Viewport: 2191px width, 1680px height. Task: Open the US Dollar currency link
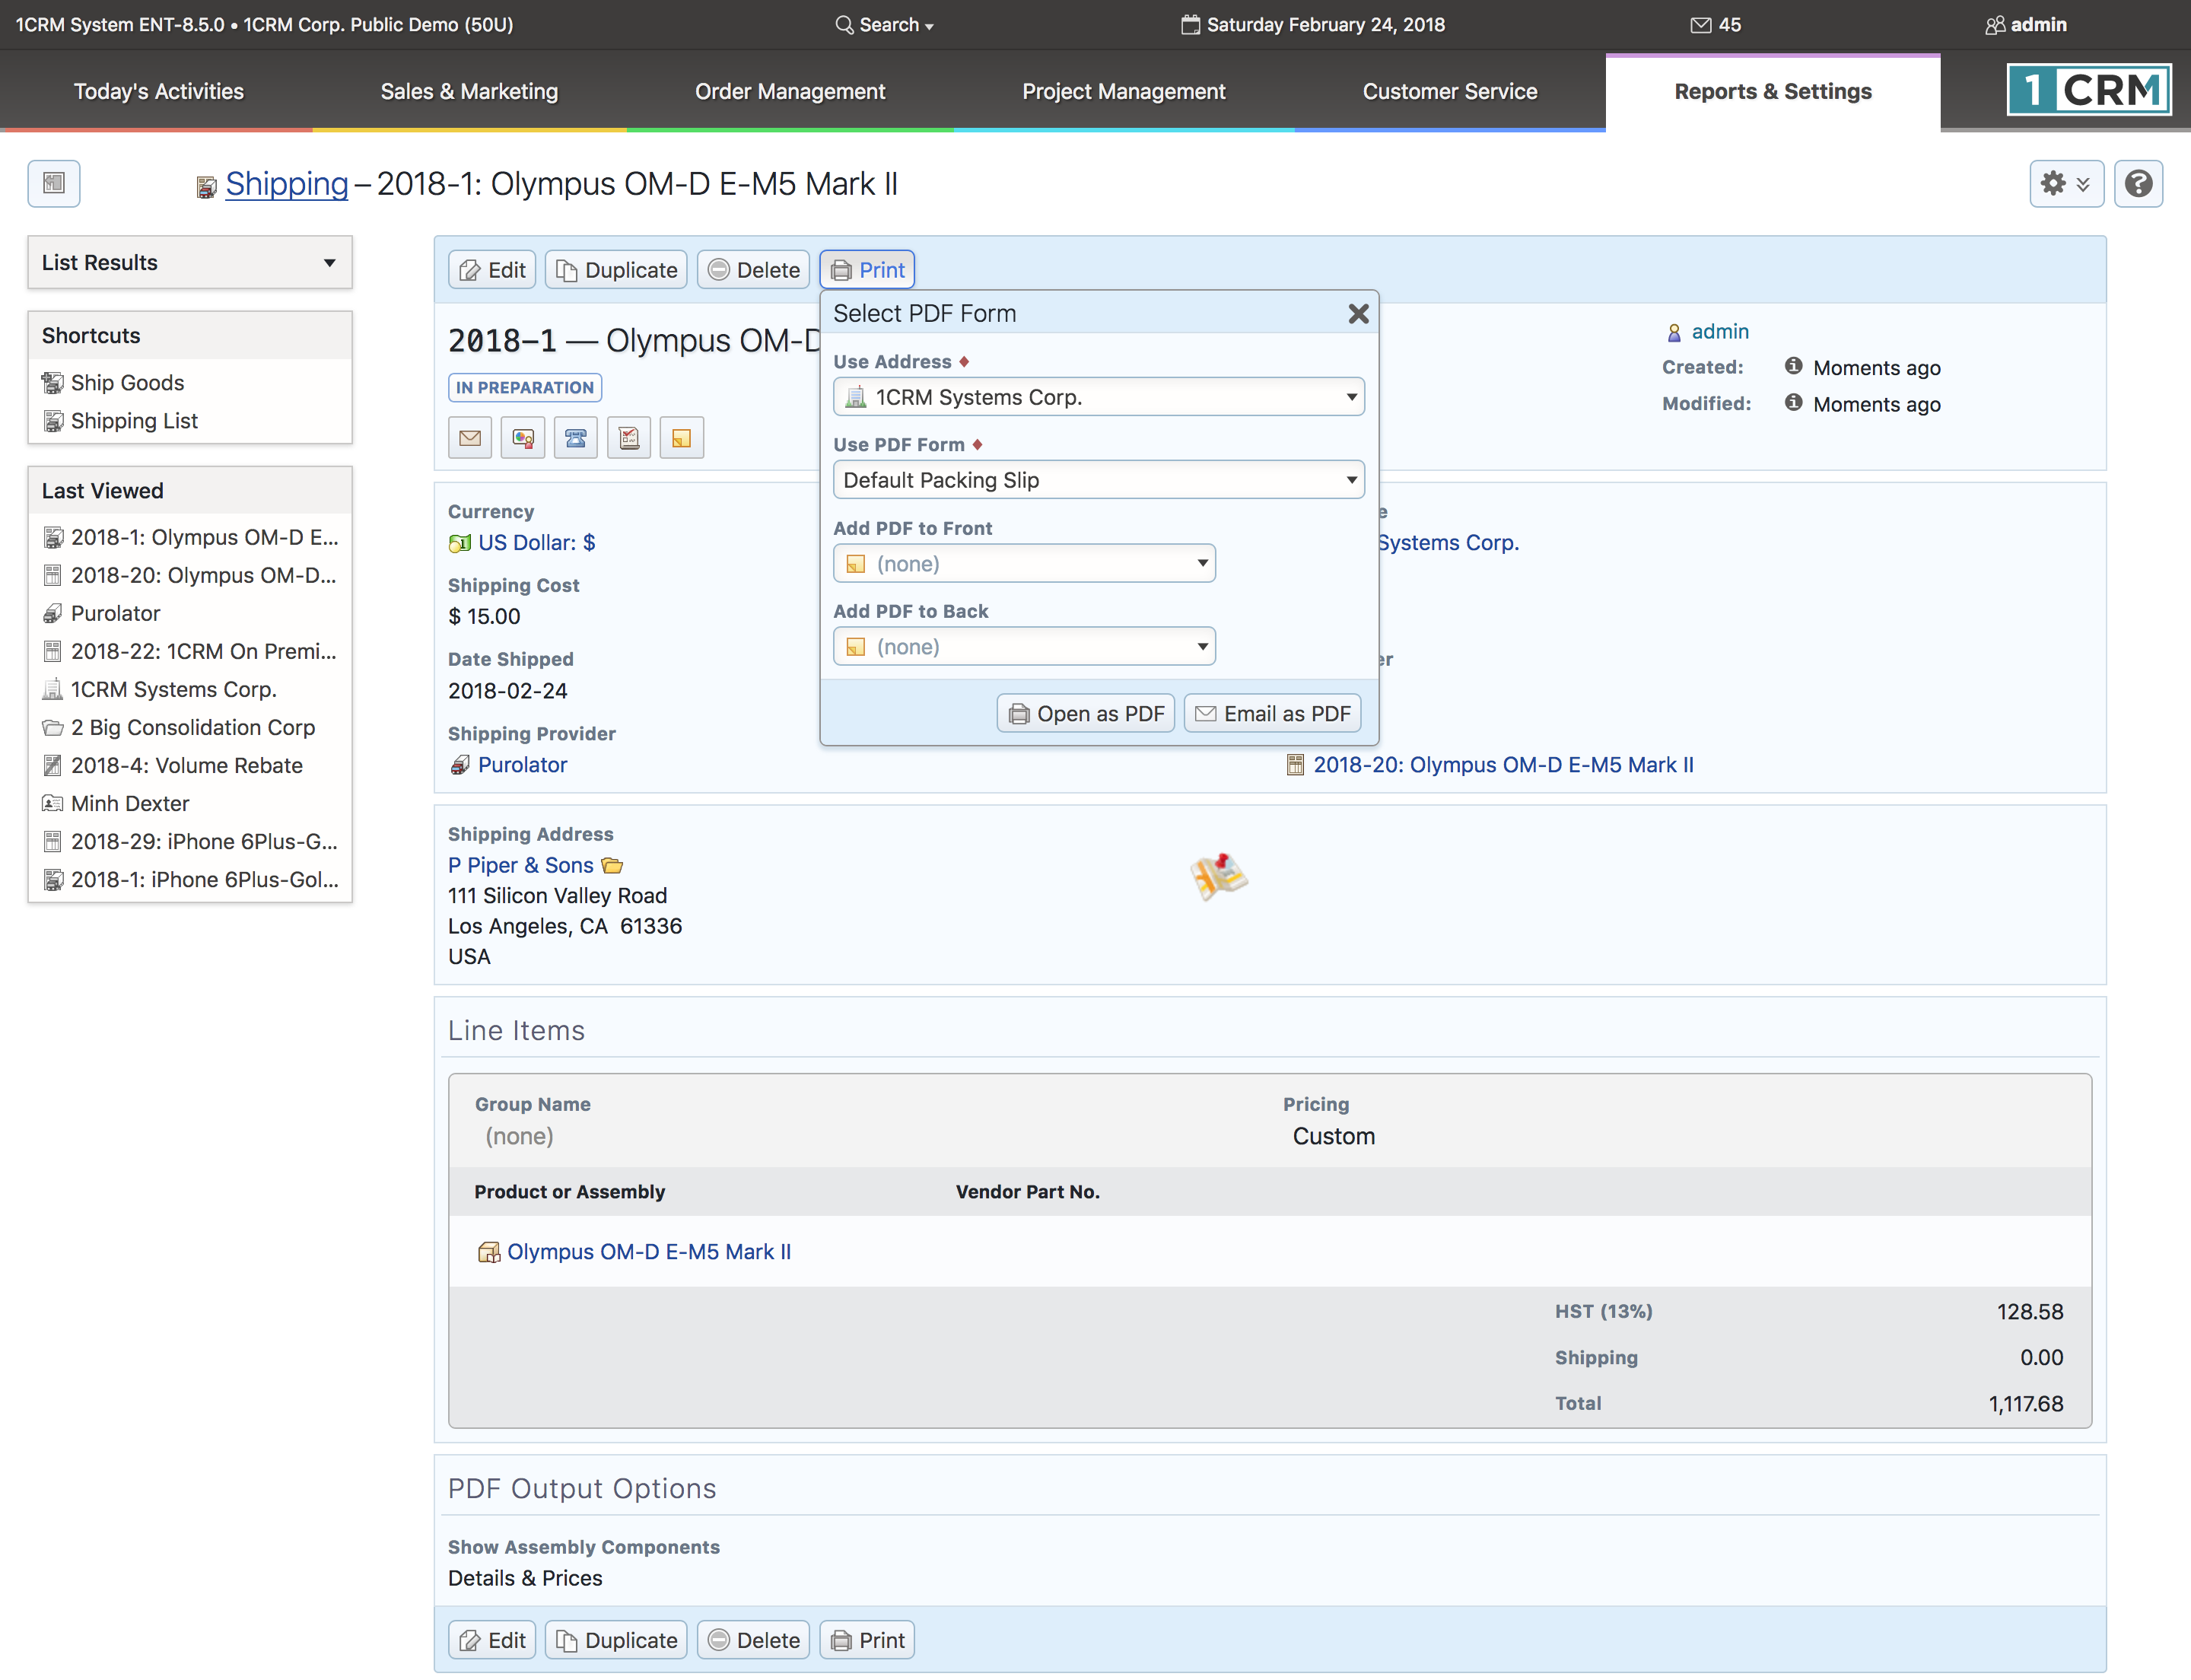[536, 542]
